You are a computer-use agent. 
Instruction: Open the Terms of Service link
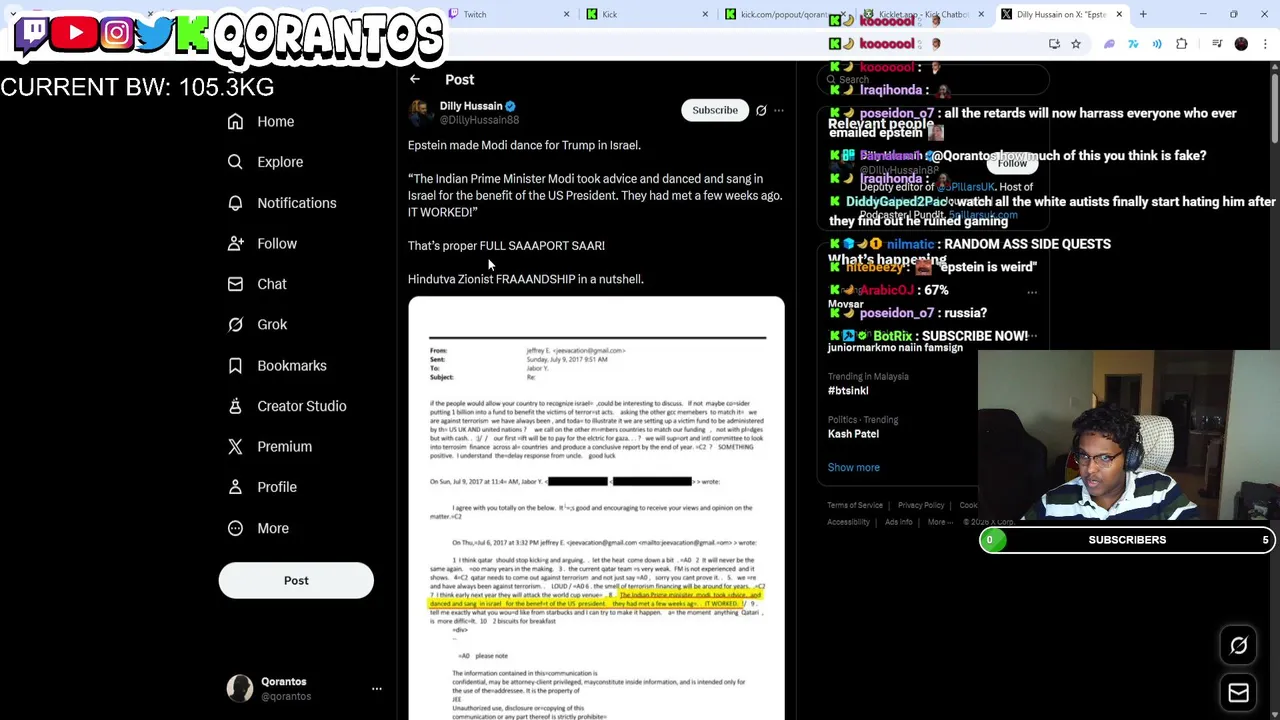[855, 506]
